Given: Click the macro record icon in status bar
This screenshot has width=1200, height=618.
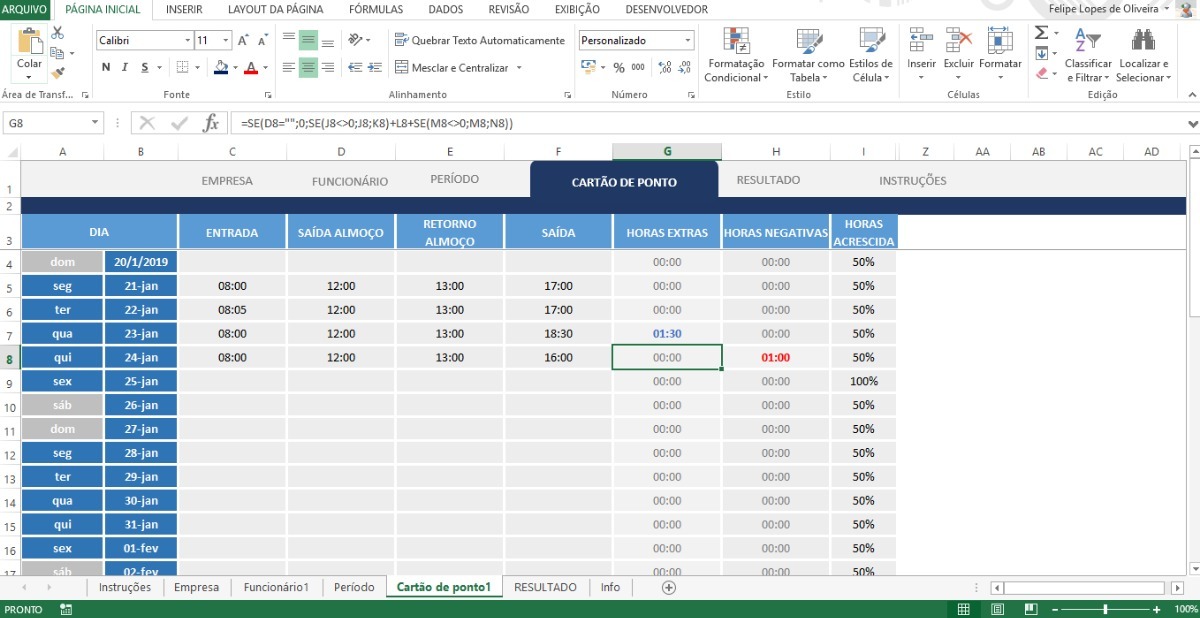Looking at the screenshot, I should click(65, 608).
